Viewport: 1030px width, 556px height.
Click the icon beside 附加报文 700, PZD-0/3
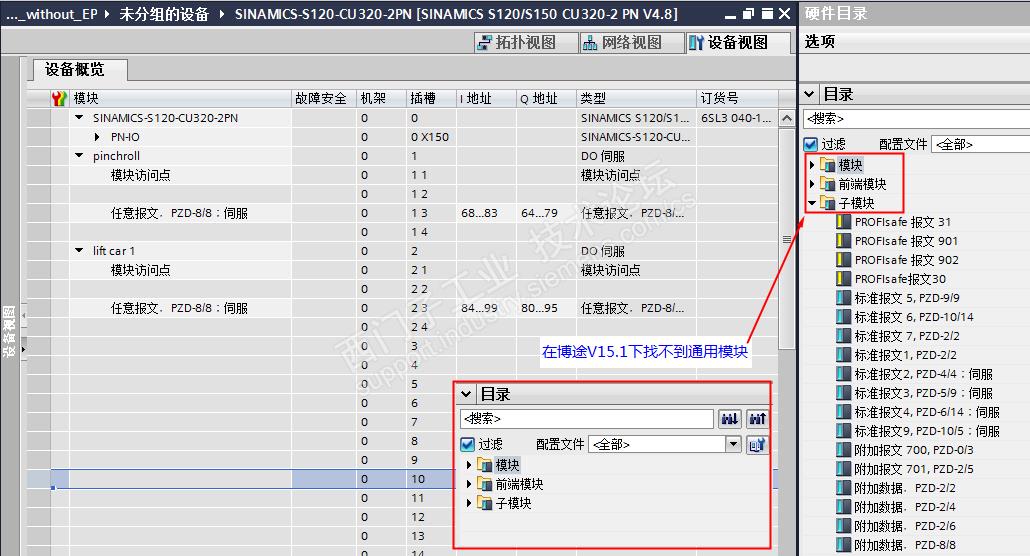(843, 451)
